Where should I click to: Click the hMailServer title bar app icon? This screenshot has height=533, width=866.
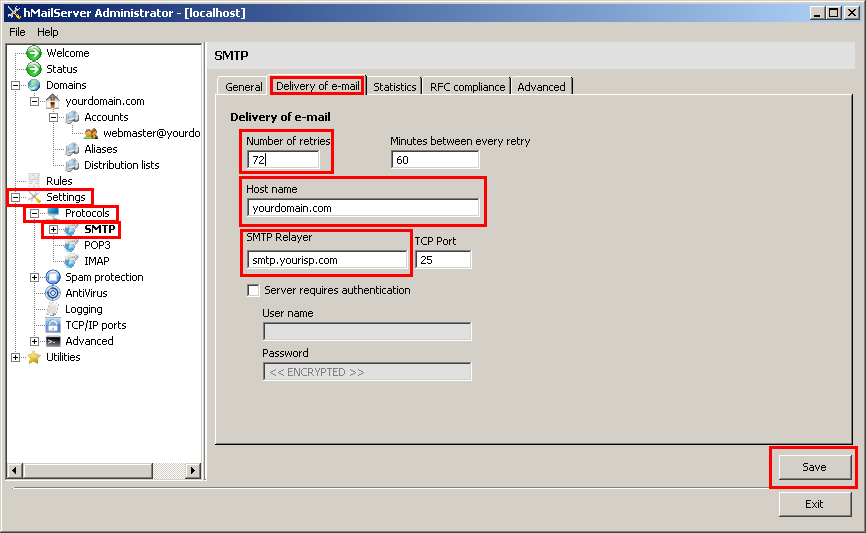14,12
